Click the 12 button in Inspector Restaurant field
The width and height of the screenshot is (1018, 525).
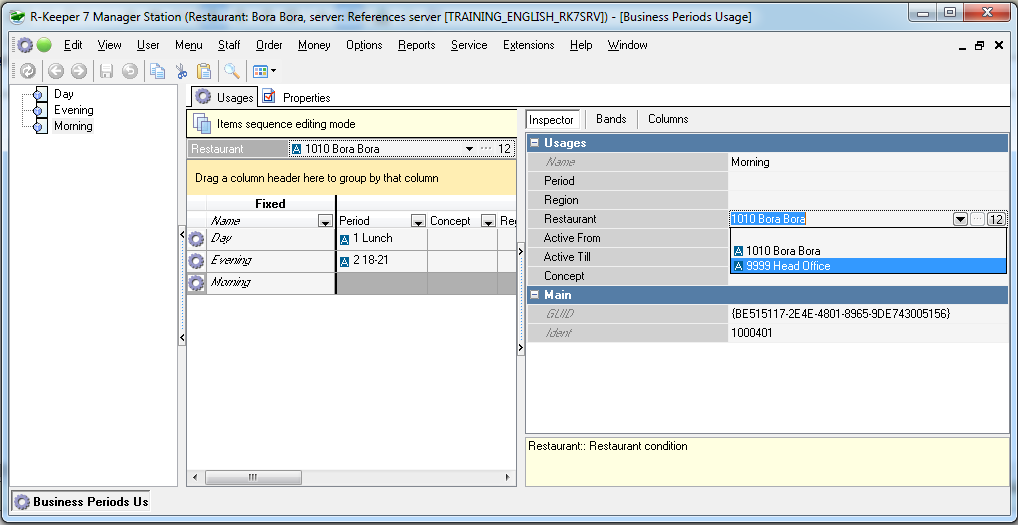coord(996,219)
